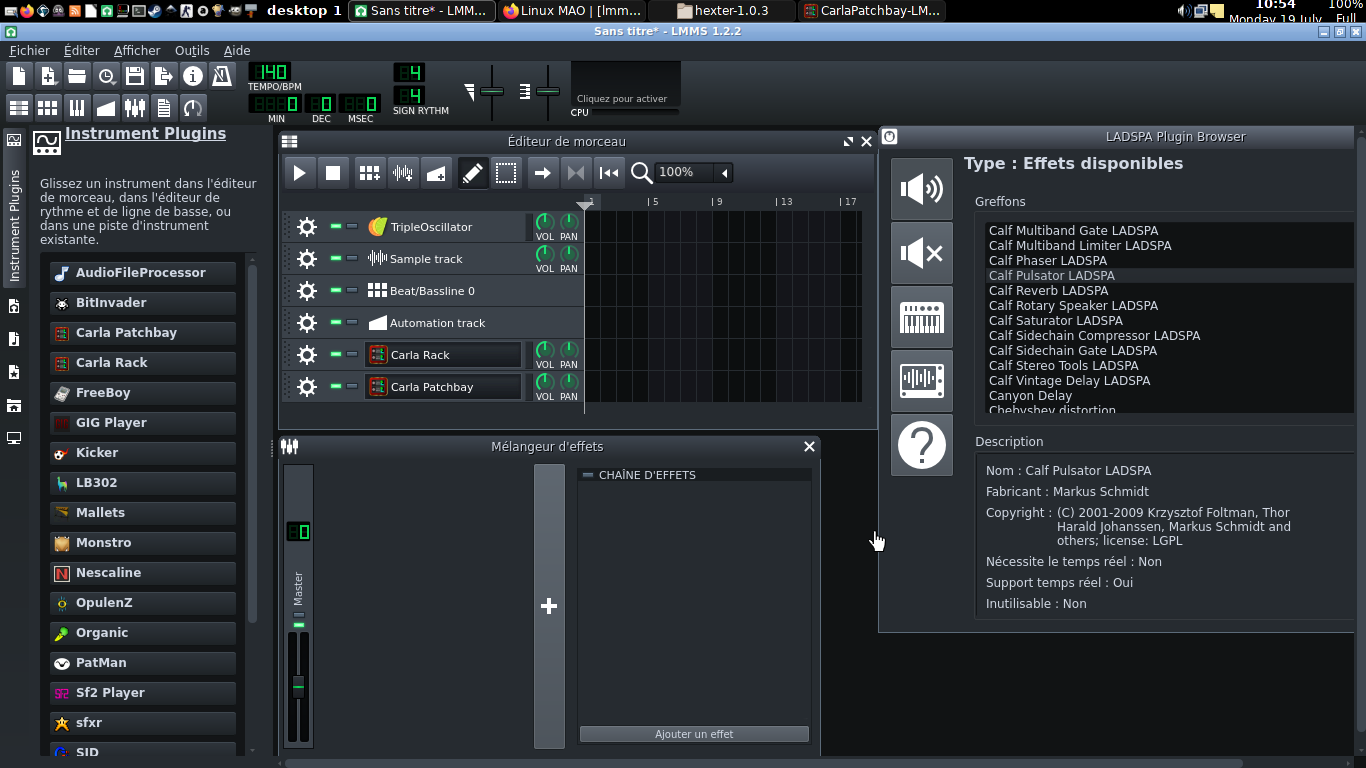Open gear settings for TripleOscillator track

(307, 227)
